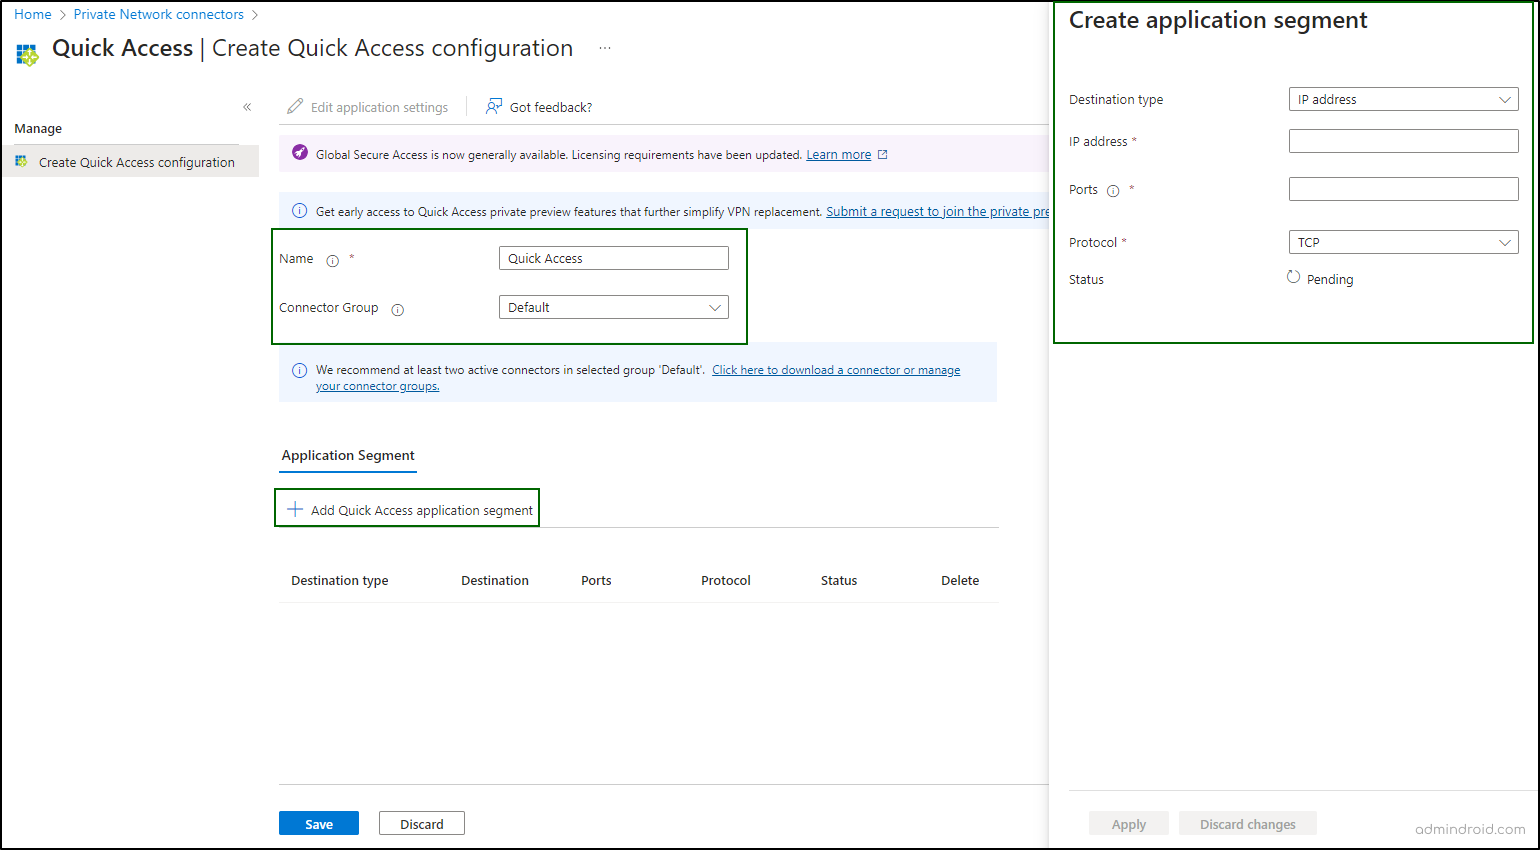
Task: Open the Learn more link about licensing
Action: coord(839,154)
